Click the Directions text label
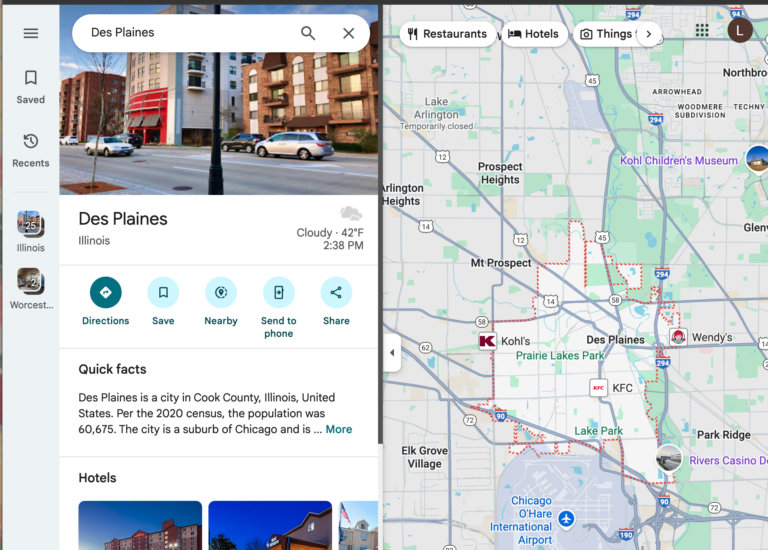The width and height of the screenshot is (768, 550). [x=105, y=321]
